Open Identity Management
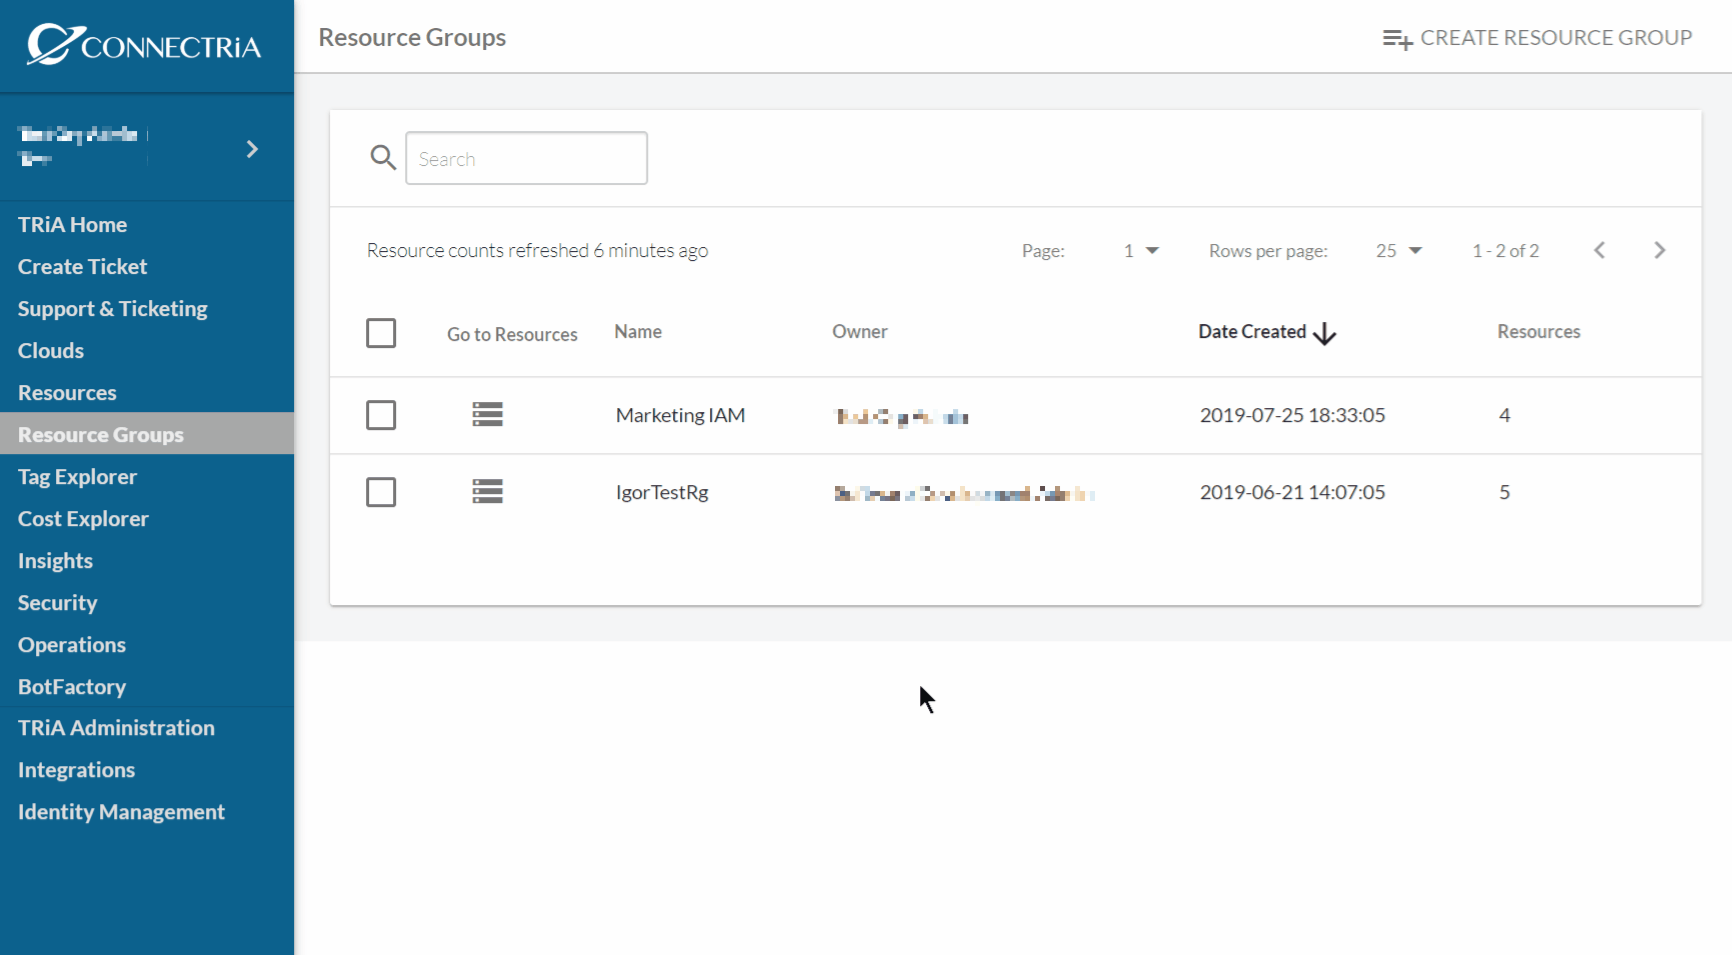Image resolution: width=1732 pixels, height=955 pixels. (121, 812)
